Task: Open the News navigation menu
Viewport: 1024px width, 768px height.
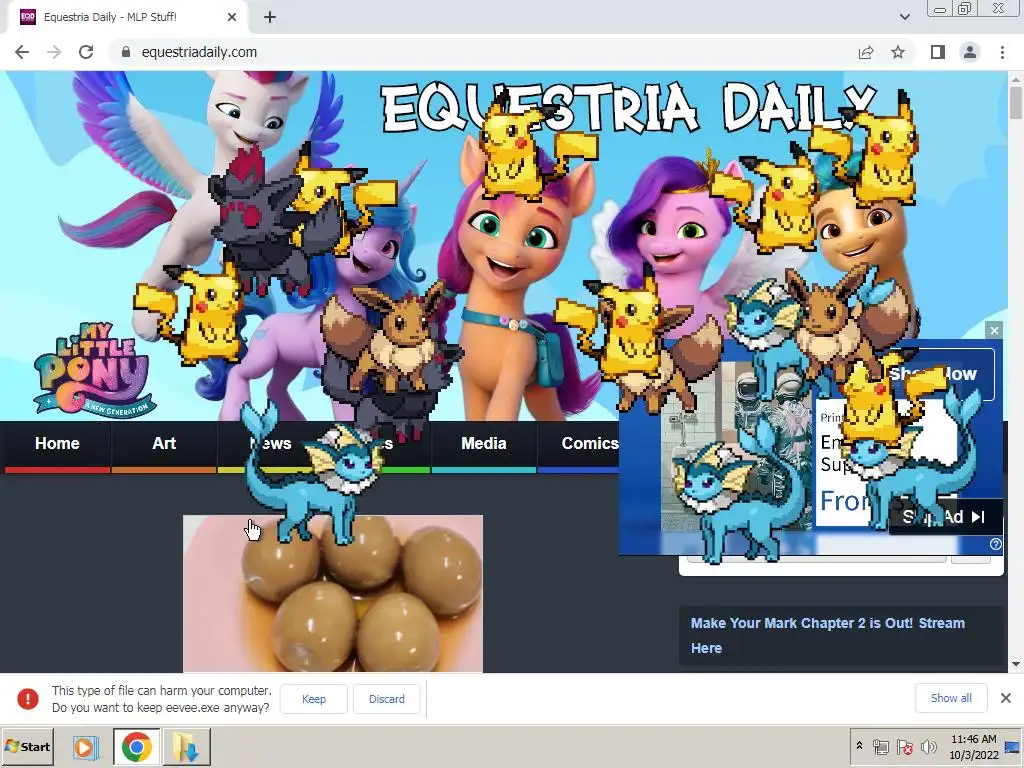Action: tap(270, 443)
